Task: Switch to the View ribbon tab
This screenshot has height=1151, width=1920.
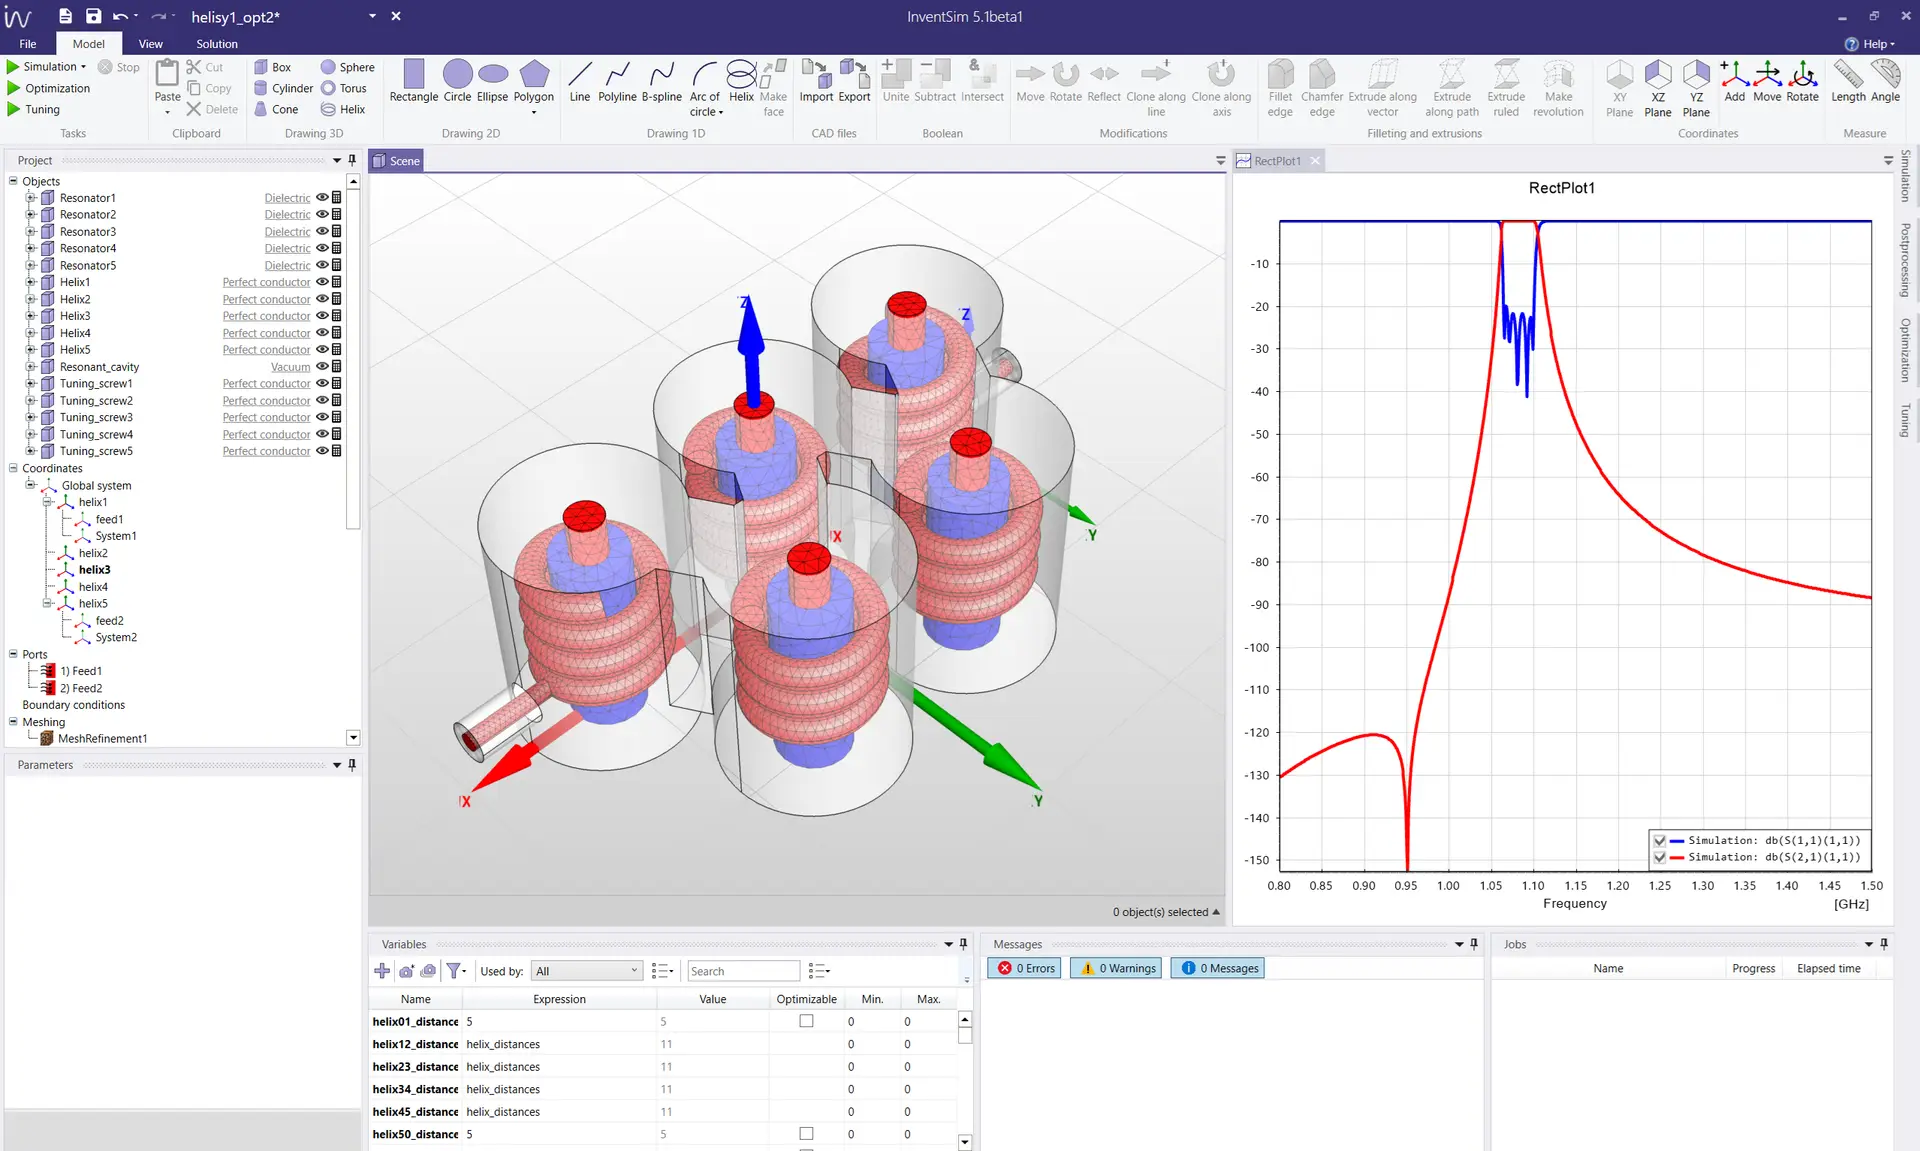Action: click(x=150, y=44)
